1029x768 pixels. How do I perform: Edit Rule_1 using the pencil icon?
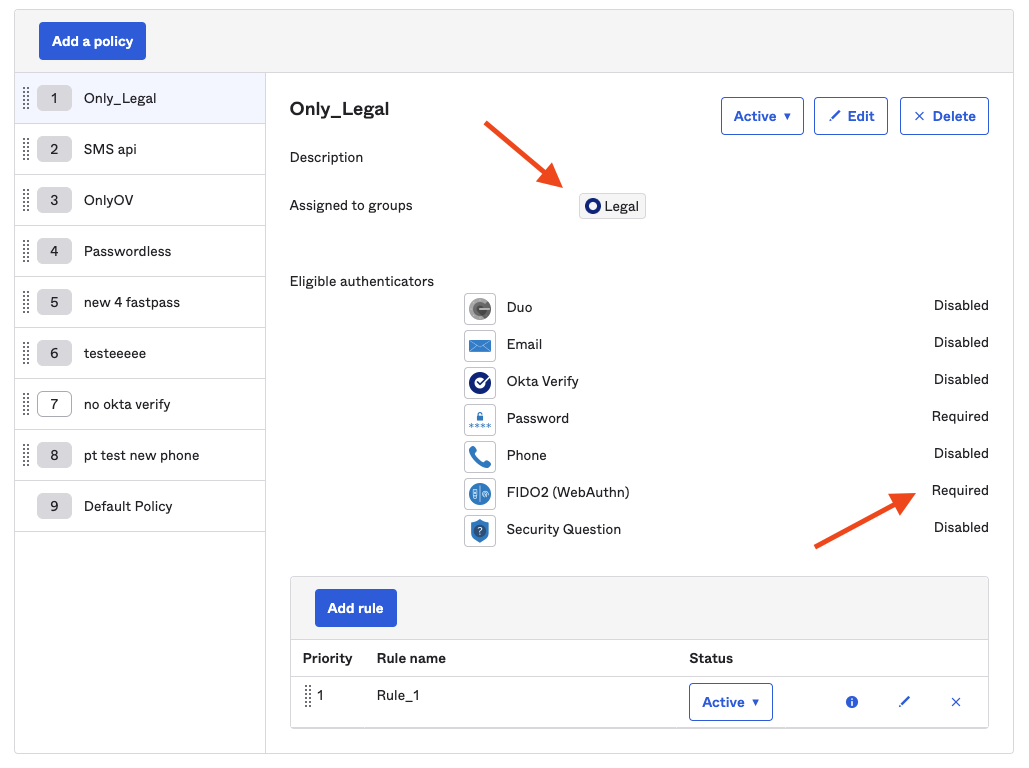tap(904, 702)
